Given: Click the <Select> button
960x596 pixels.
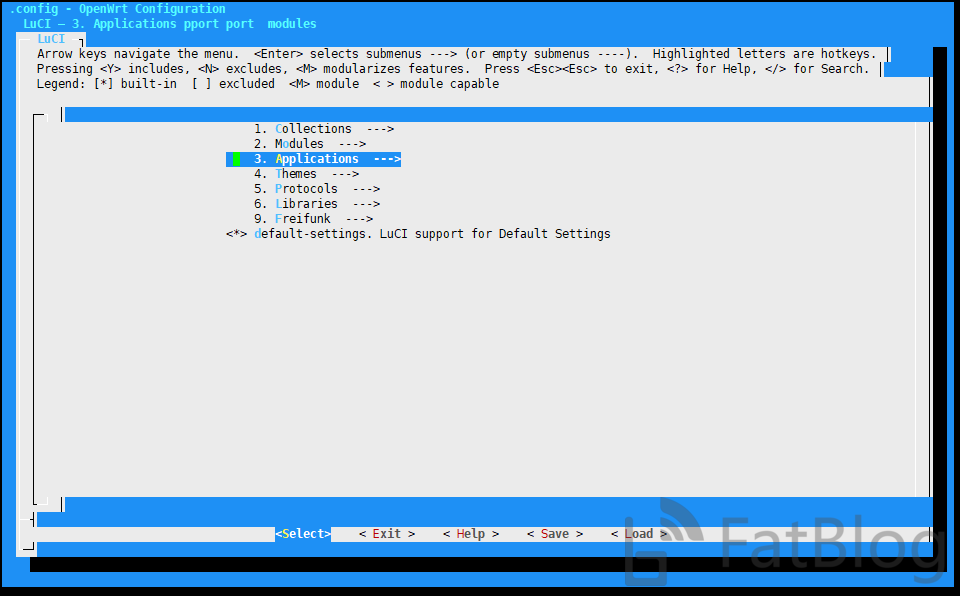Looking at the screenshot, I should 303,534.
